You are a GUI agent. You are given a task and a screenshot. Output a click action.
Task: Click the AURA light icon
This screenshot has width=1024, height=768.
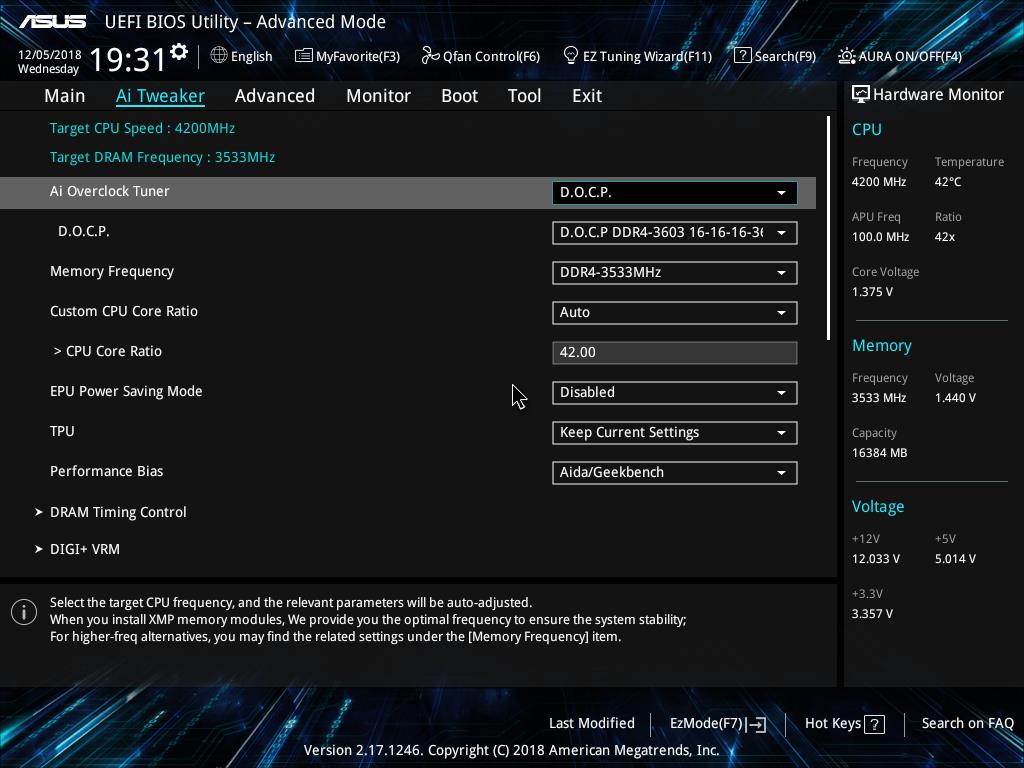[x=847, y=56]
